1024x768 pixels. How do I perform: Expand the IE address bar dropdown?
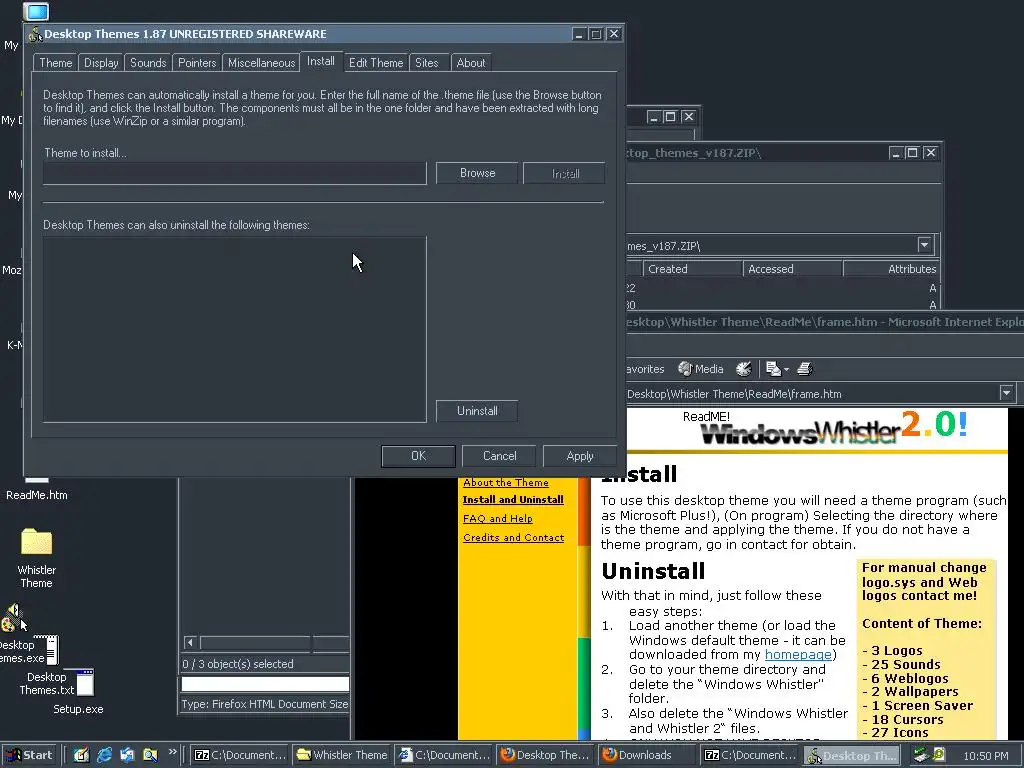(x=1006, y=393)
